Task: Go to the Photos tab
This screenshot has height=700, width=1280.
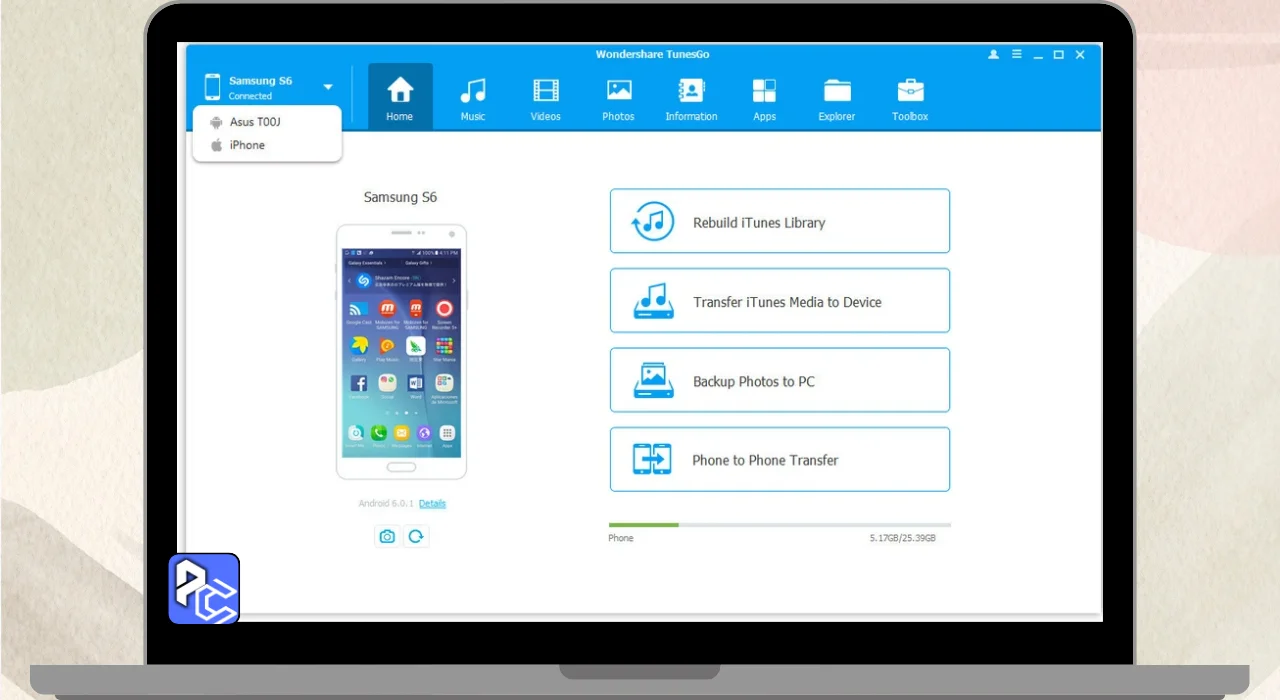Action: click(x=619, y=99)
